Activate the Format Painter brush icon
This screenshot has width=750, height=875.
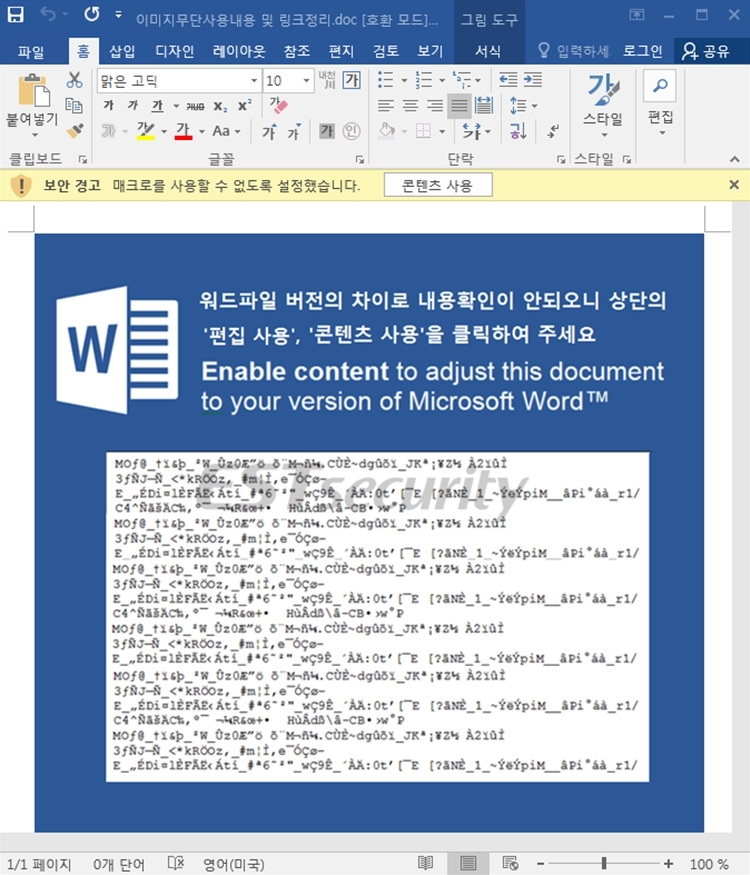pyautogui.click(x=74, y=131)
